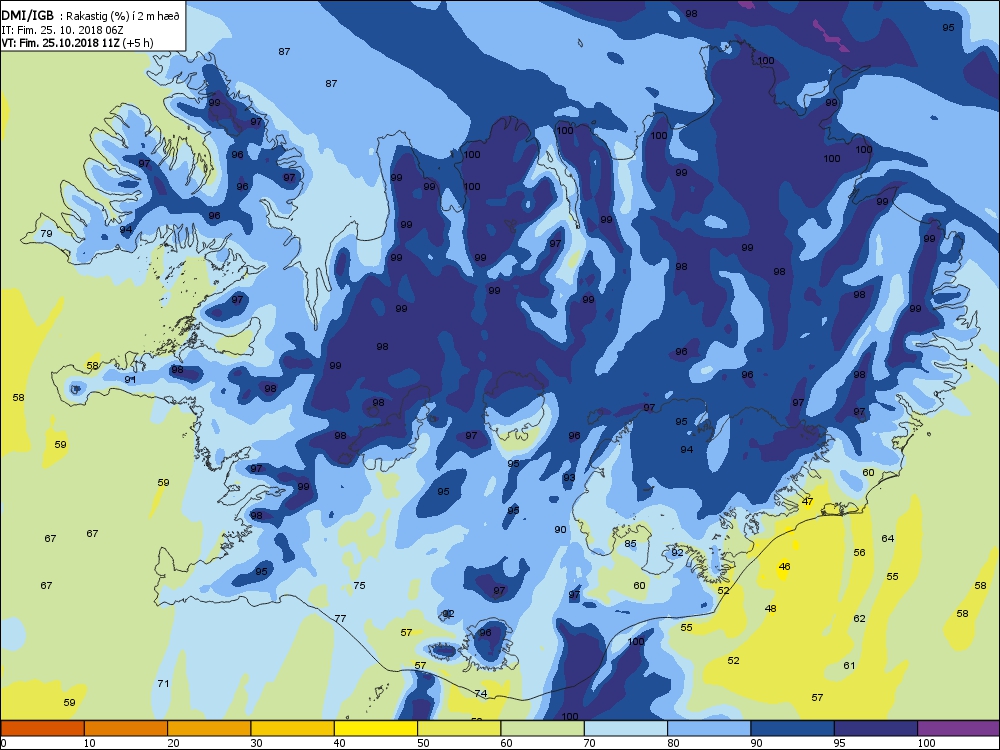Select the bright yellow 40–50 legend swatch
Viewport: 1000px width, 750px height.
pos(376,728)
